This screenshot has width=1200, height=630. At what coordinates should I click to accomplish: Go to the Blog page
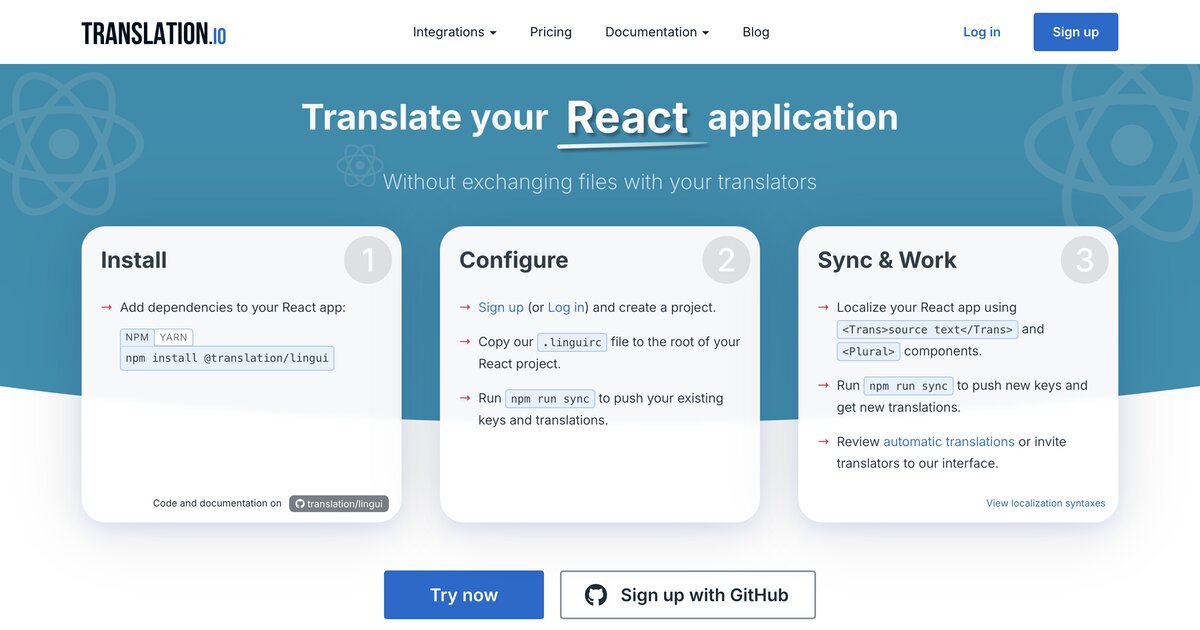[x=756, y=32]
